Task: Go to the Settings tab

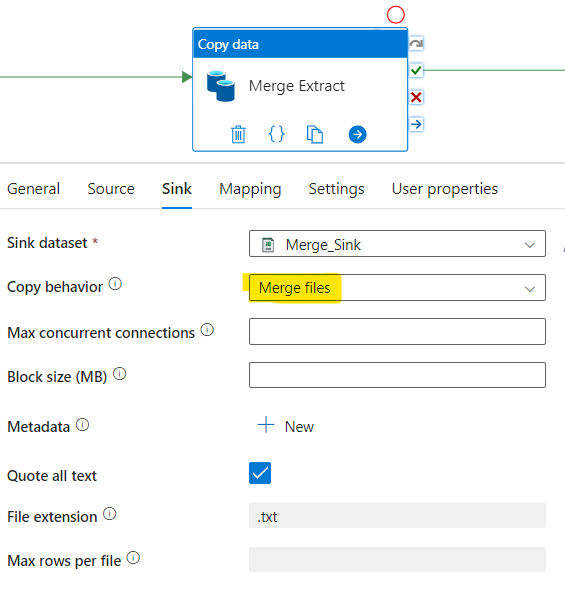Action: point(336,189)
